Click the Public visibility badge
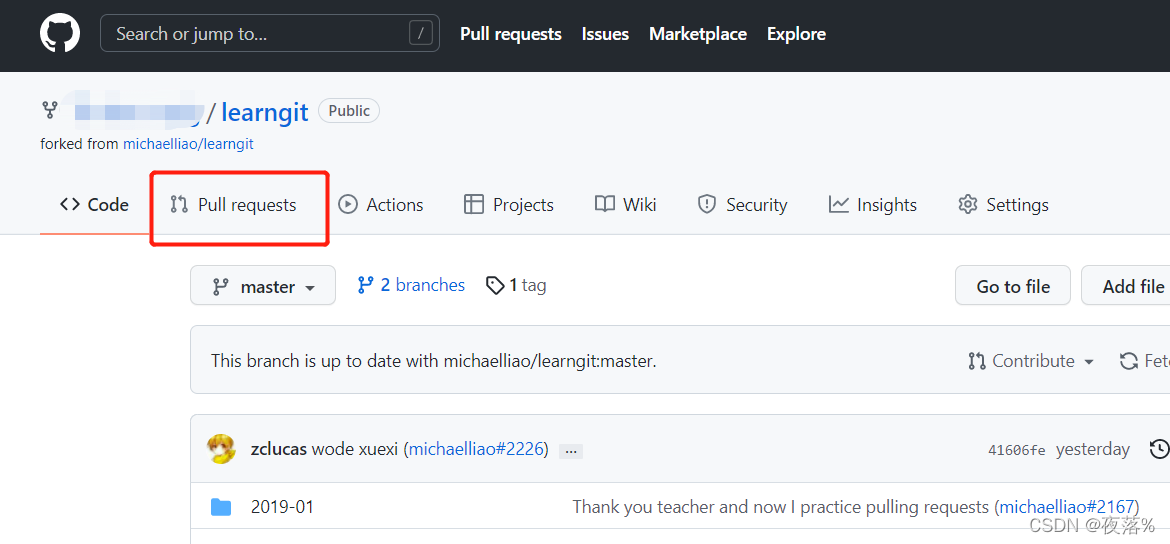The height and width of the screenshot is (544, 1170). (348, 111)
